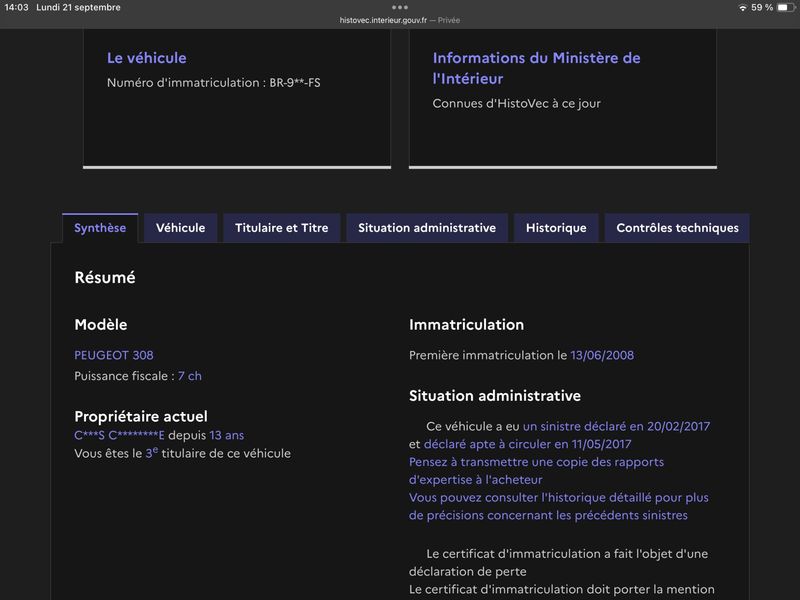Tap the Wi-Fi status icon

click(743, 8)
